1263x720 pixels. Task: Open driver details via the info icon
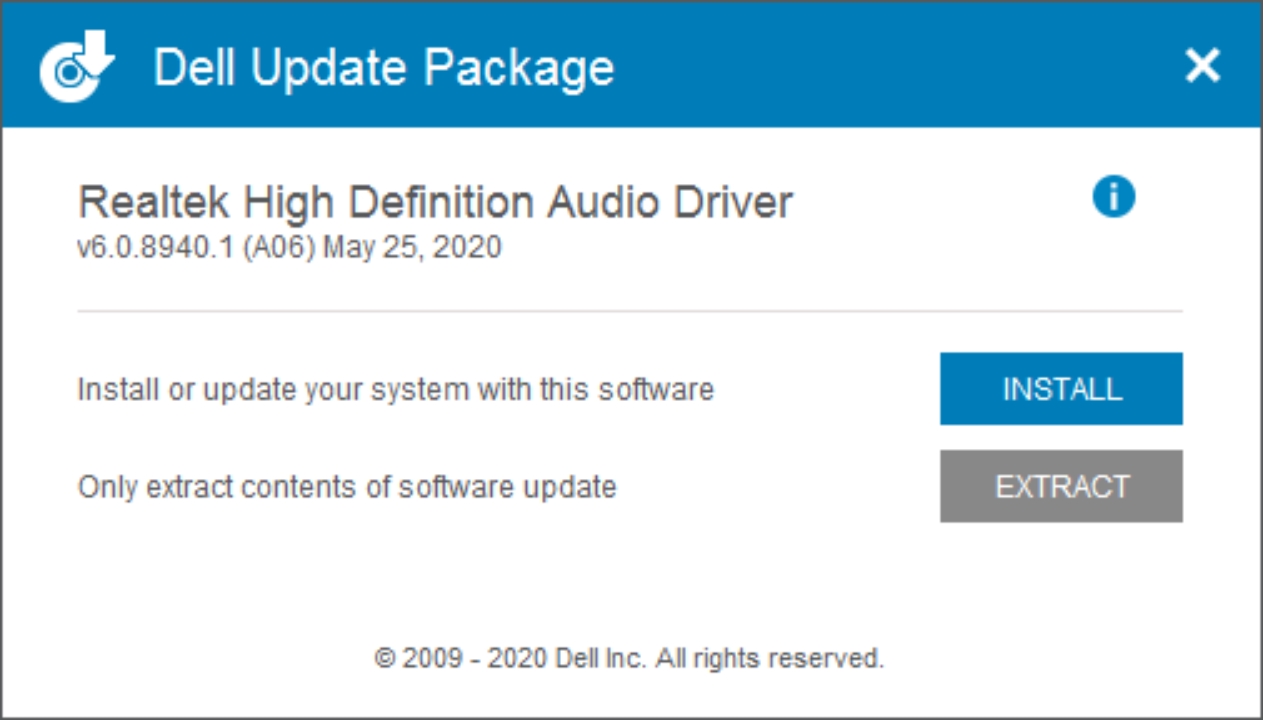[x=1113, y=196]
